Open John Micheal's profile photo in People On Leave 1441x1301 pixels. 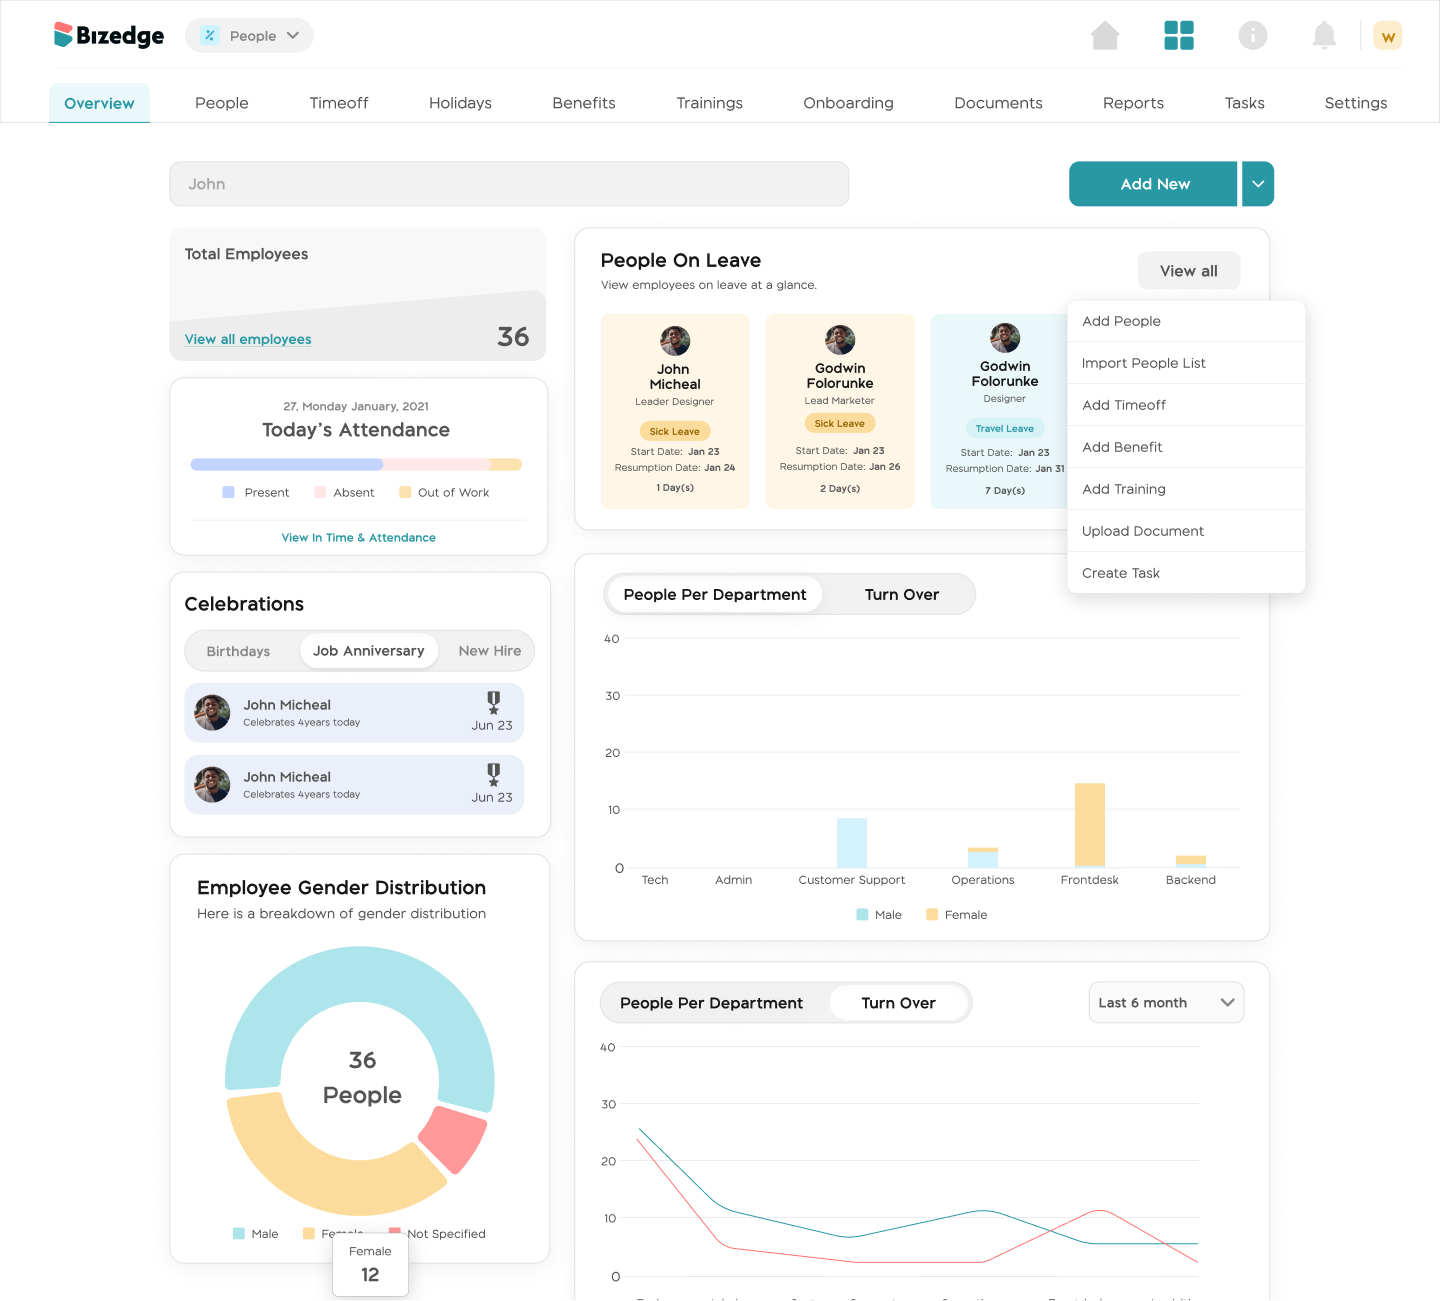(x=675, y=339)
